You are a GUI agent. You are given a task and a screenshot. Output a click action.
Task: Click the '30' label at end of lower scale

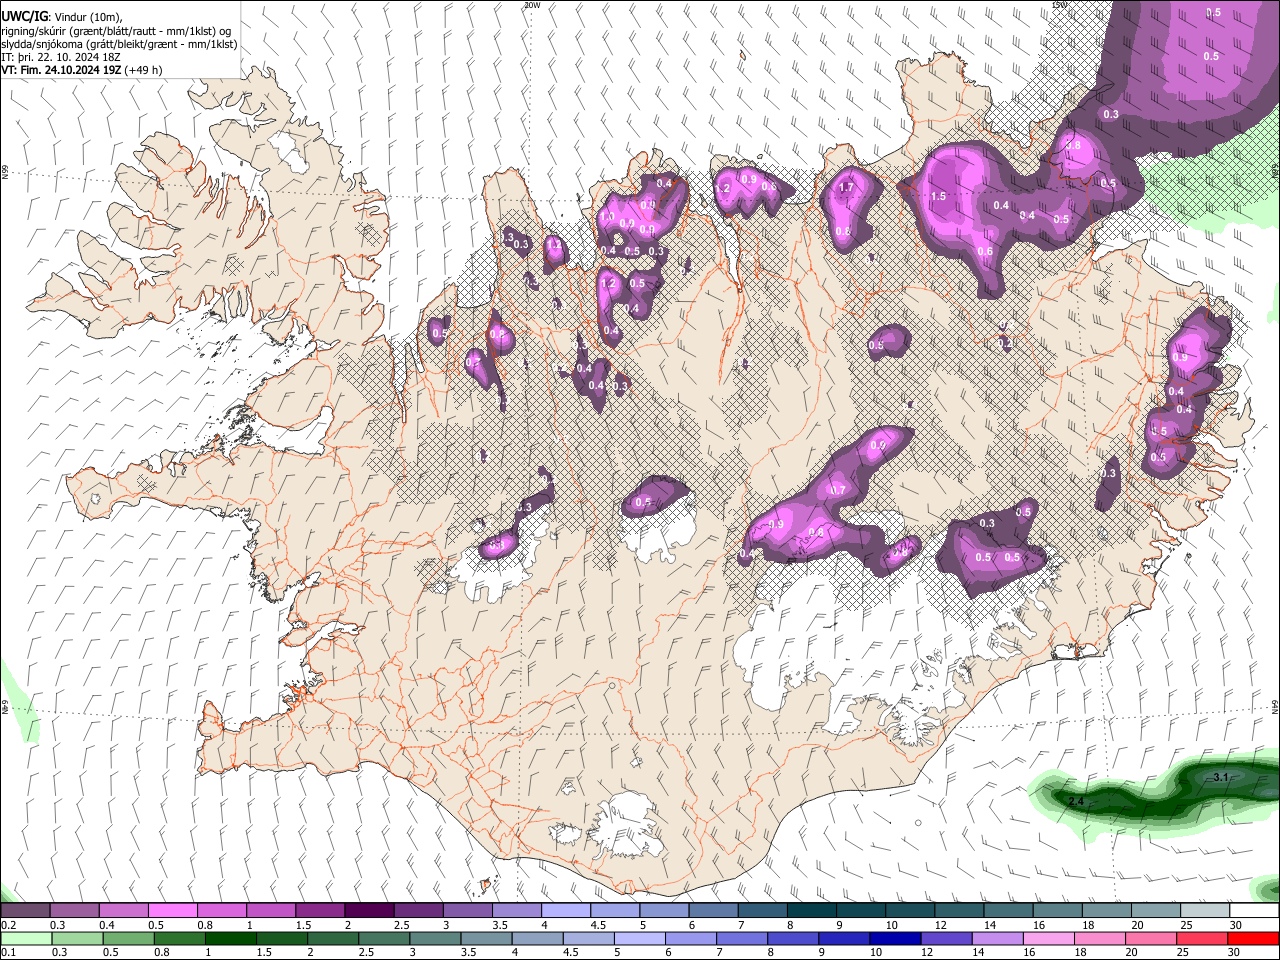tap(1236, 952)
